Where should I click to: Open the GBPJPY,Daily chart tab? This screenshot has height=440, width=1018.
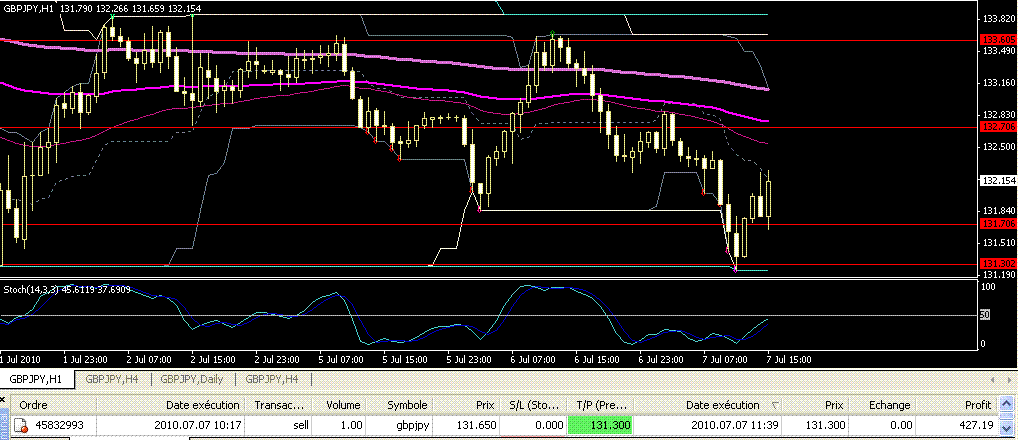(x=193, y=379)
